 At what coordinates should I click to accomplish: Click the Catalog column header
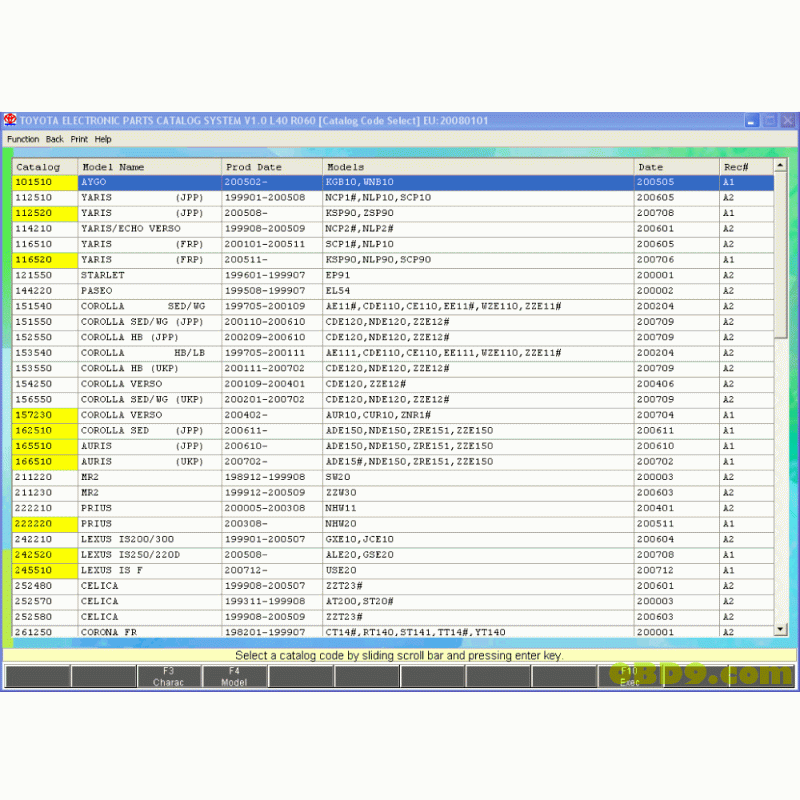(x=44, y=167)
